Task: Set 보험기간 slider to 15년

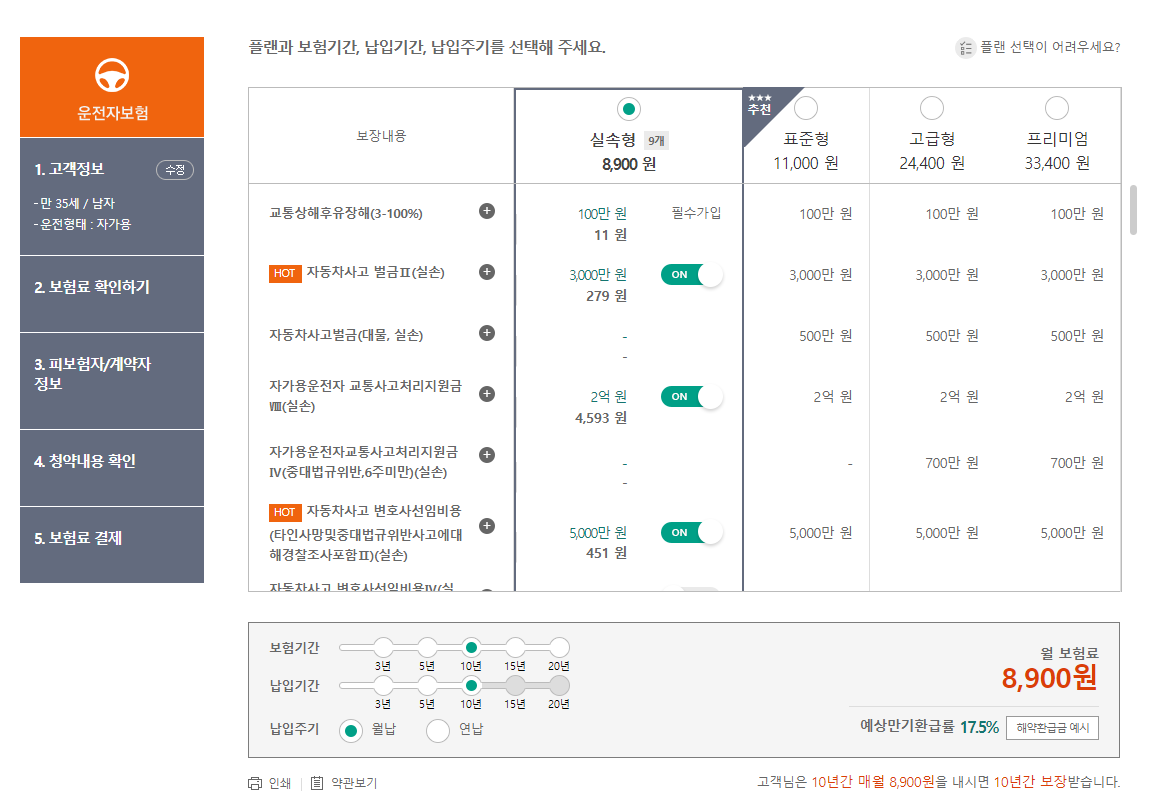Action: click(515, 647)
